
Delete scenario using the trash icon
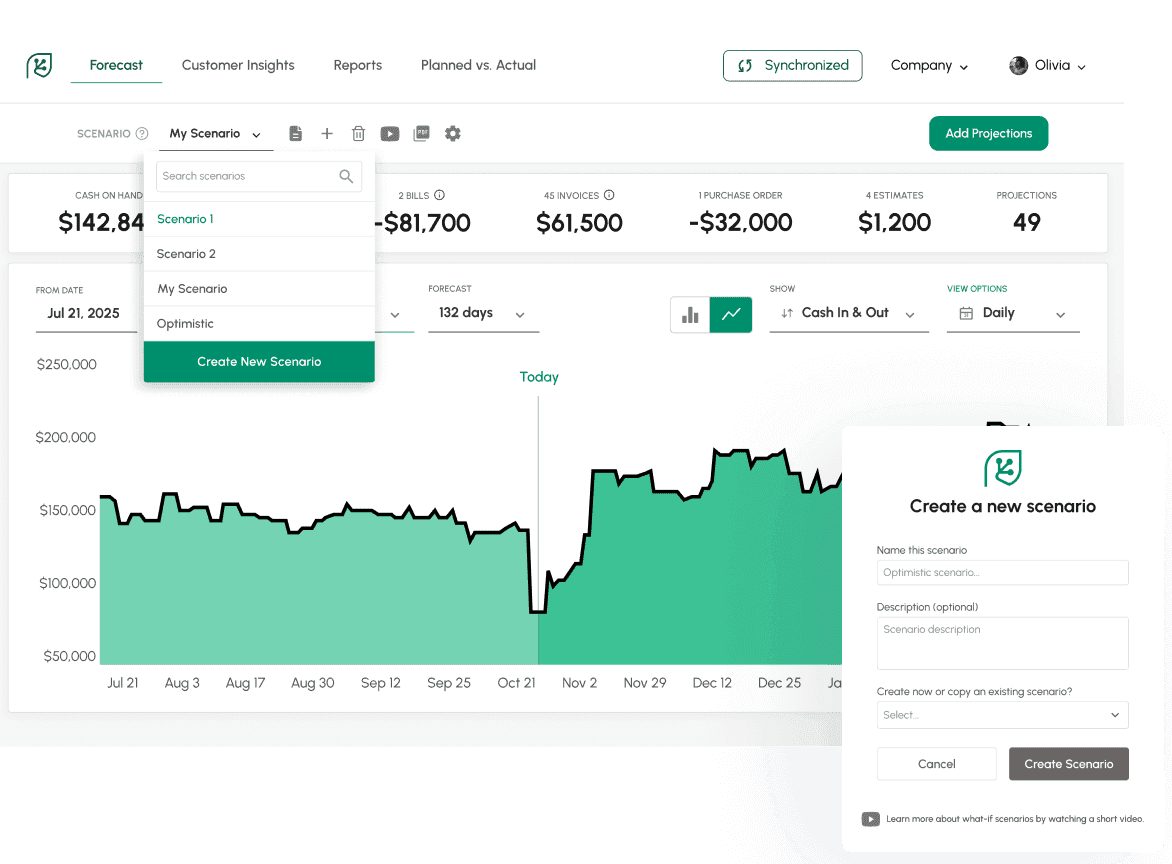coord(358,134)
